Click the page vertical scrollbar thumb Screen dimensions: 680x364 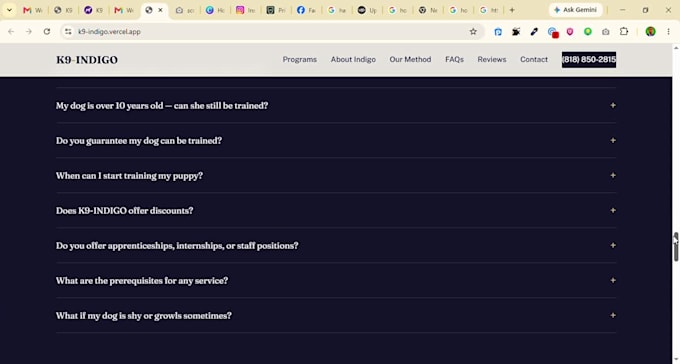pyautogui.click(x=676, y=246)
